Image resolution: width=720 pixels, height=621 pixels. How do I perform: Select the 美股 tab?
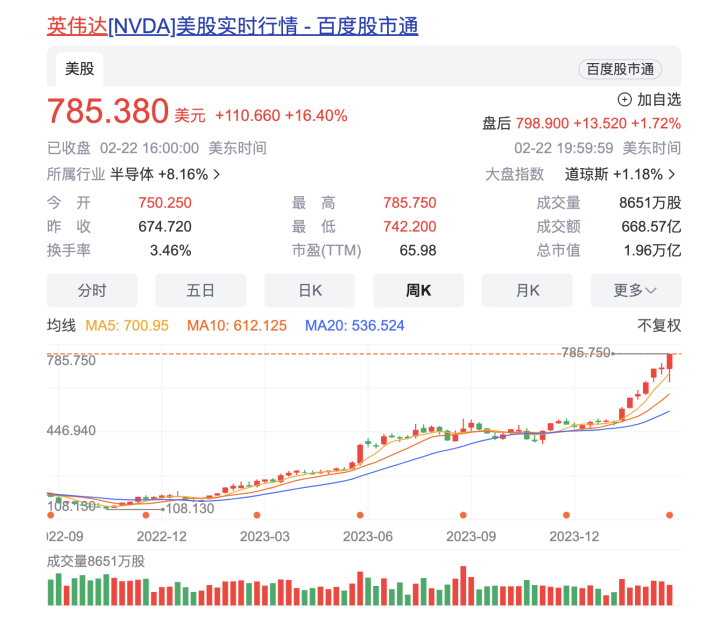pos(79,69)
